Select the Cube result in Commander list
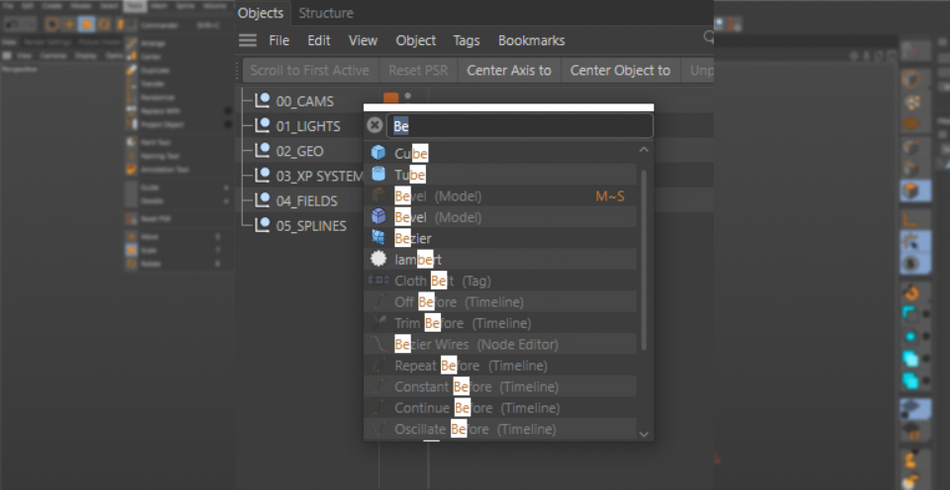This screenshot has height=490, width=950. click(x=500, y=154)
